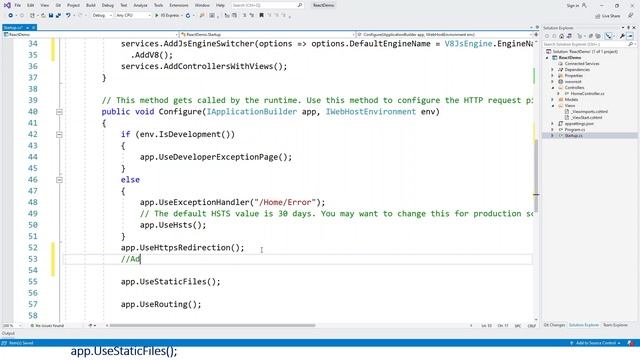Image resolution: width=640 pixels, height=360 pixels.
Task: Click the Live Share icon
Action: pyautogui.click(x=598, y=16)
